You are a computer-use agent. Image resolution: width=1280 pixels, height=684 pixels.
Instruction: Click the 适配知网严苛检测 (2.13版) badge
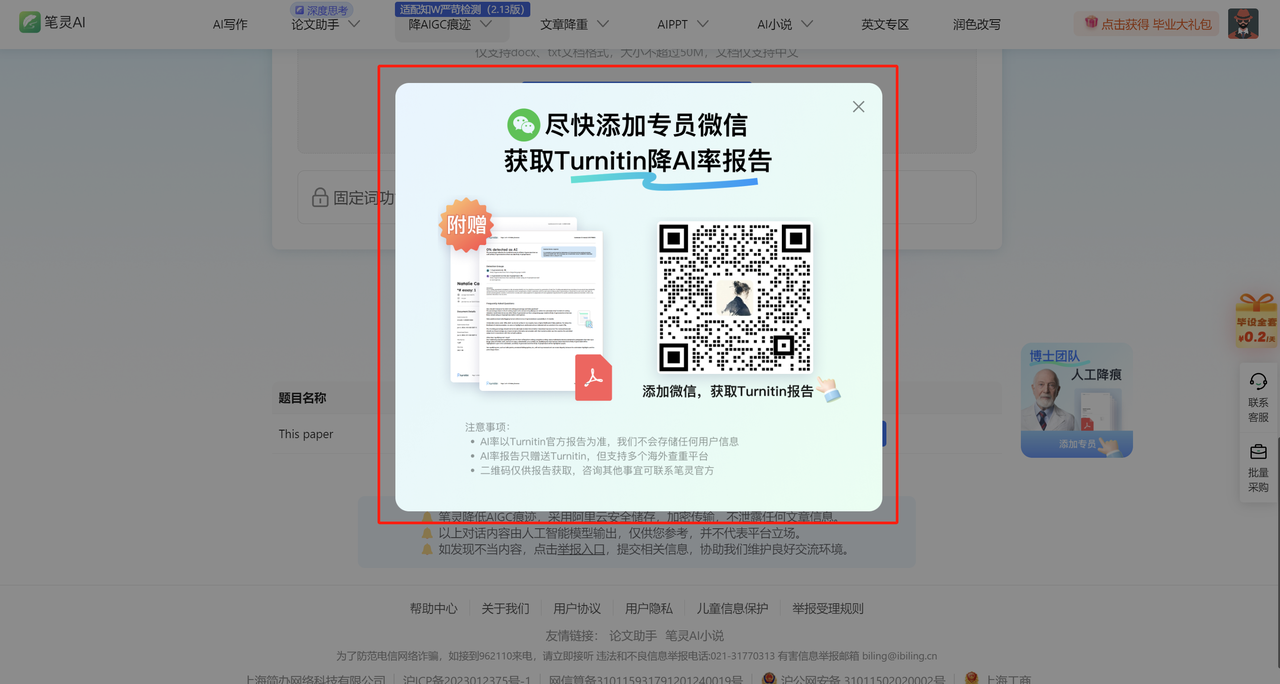coord(463,9)
